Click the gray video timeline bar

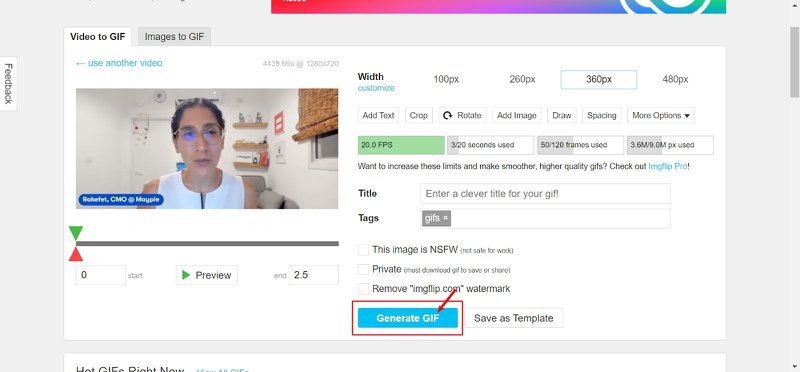click(207, 243)
